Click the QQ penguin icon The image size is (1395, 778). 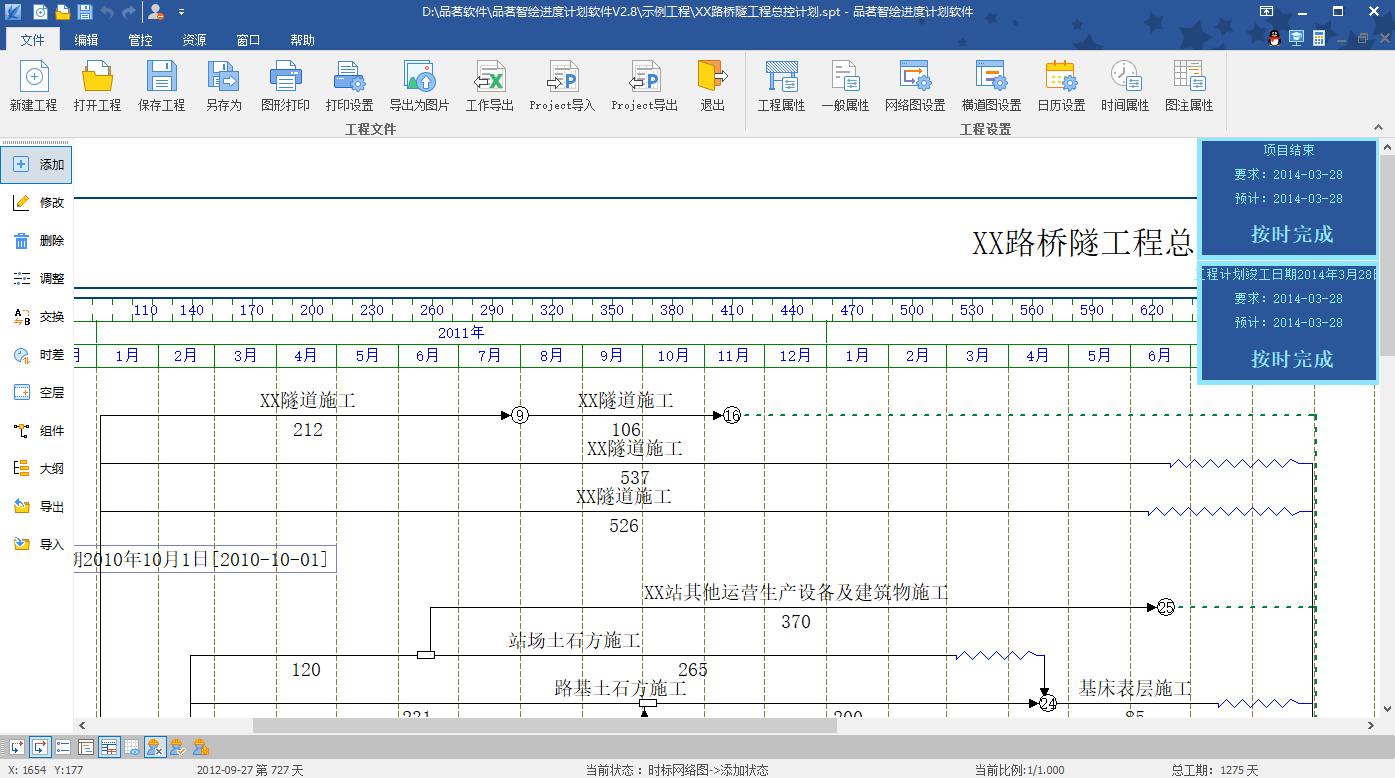click(1274, 39)
